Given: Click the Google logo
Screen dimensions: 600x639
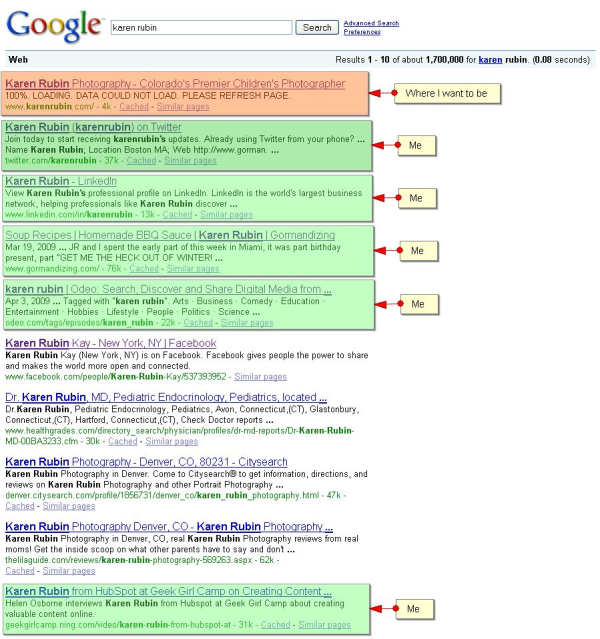Looking at the screenshot, I should point(54,26).
